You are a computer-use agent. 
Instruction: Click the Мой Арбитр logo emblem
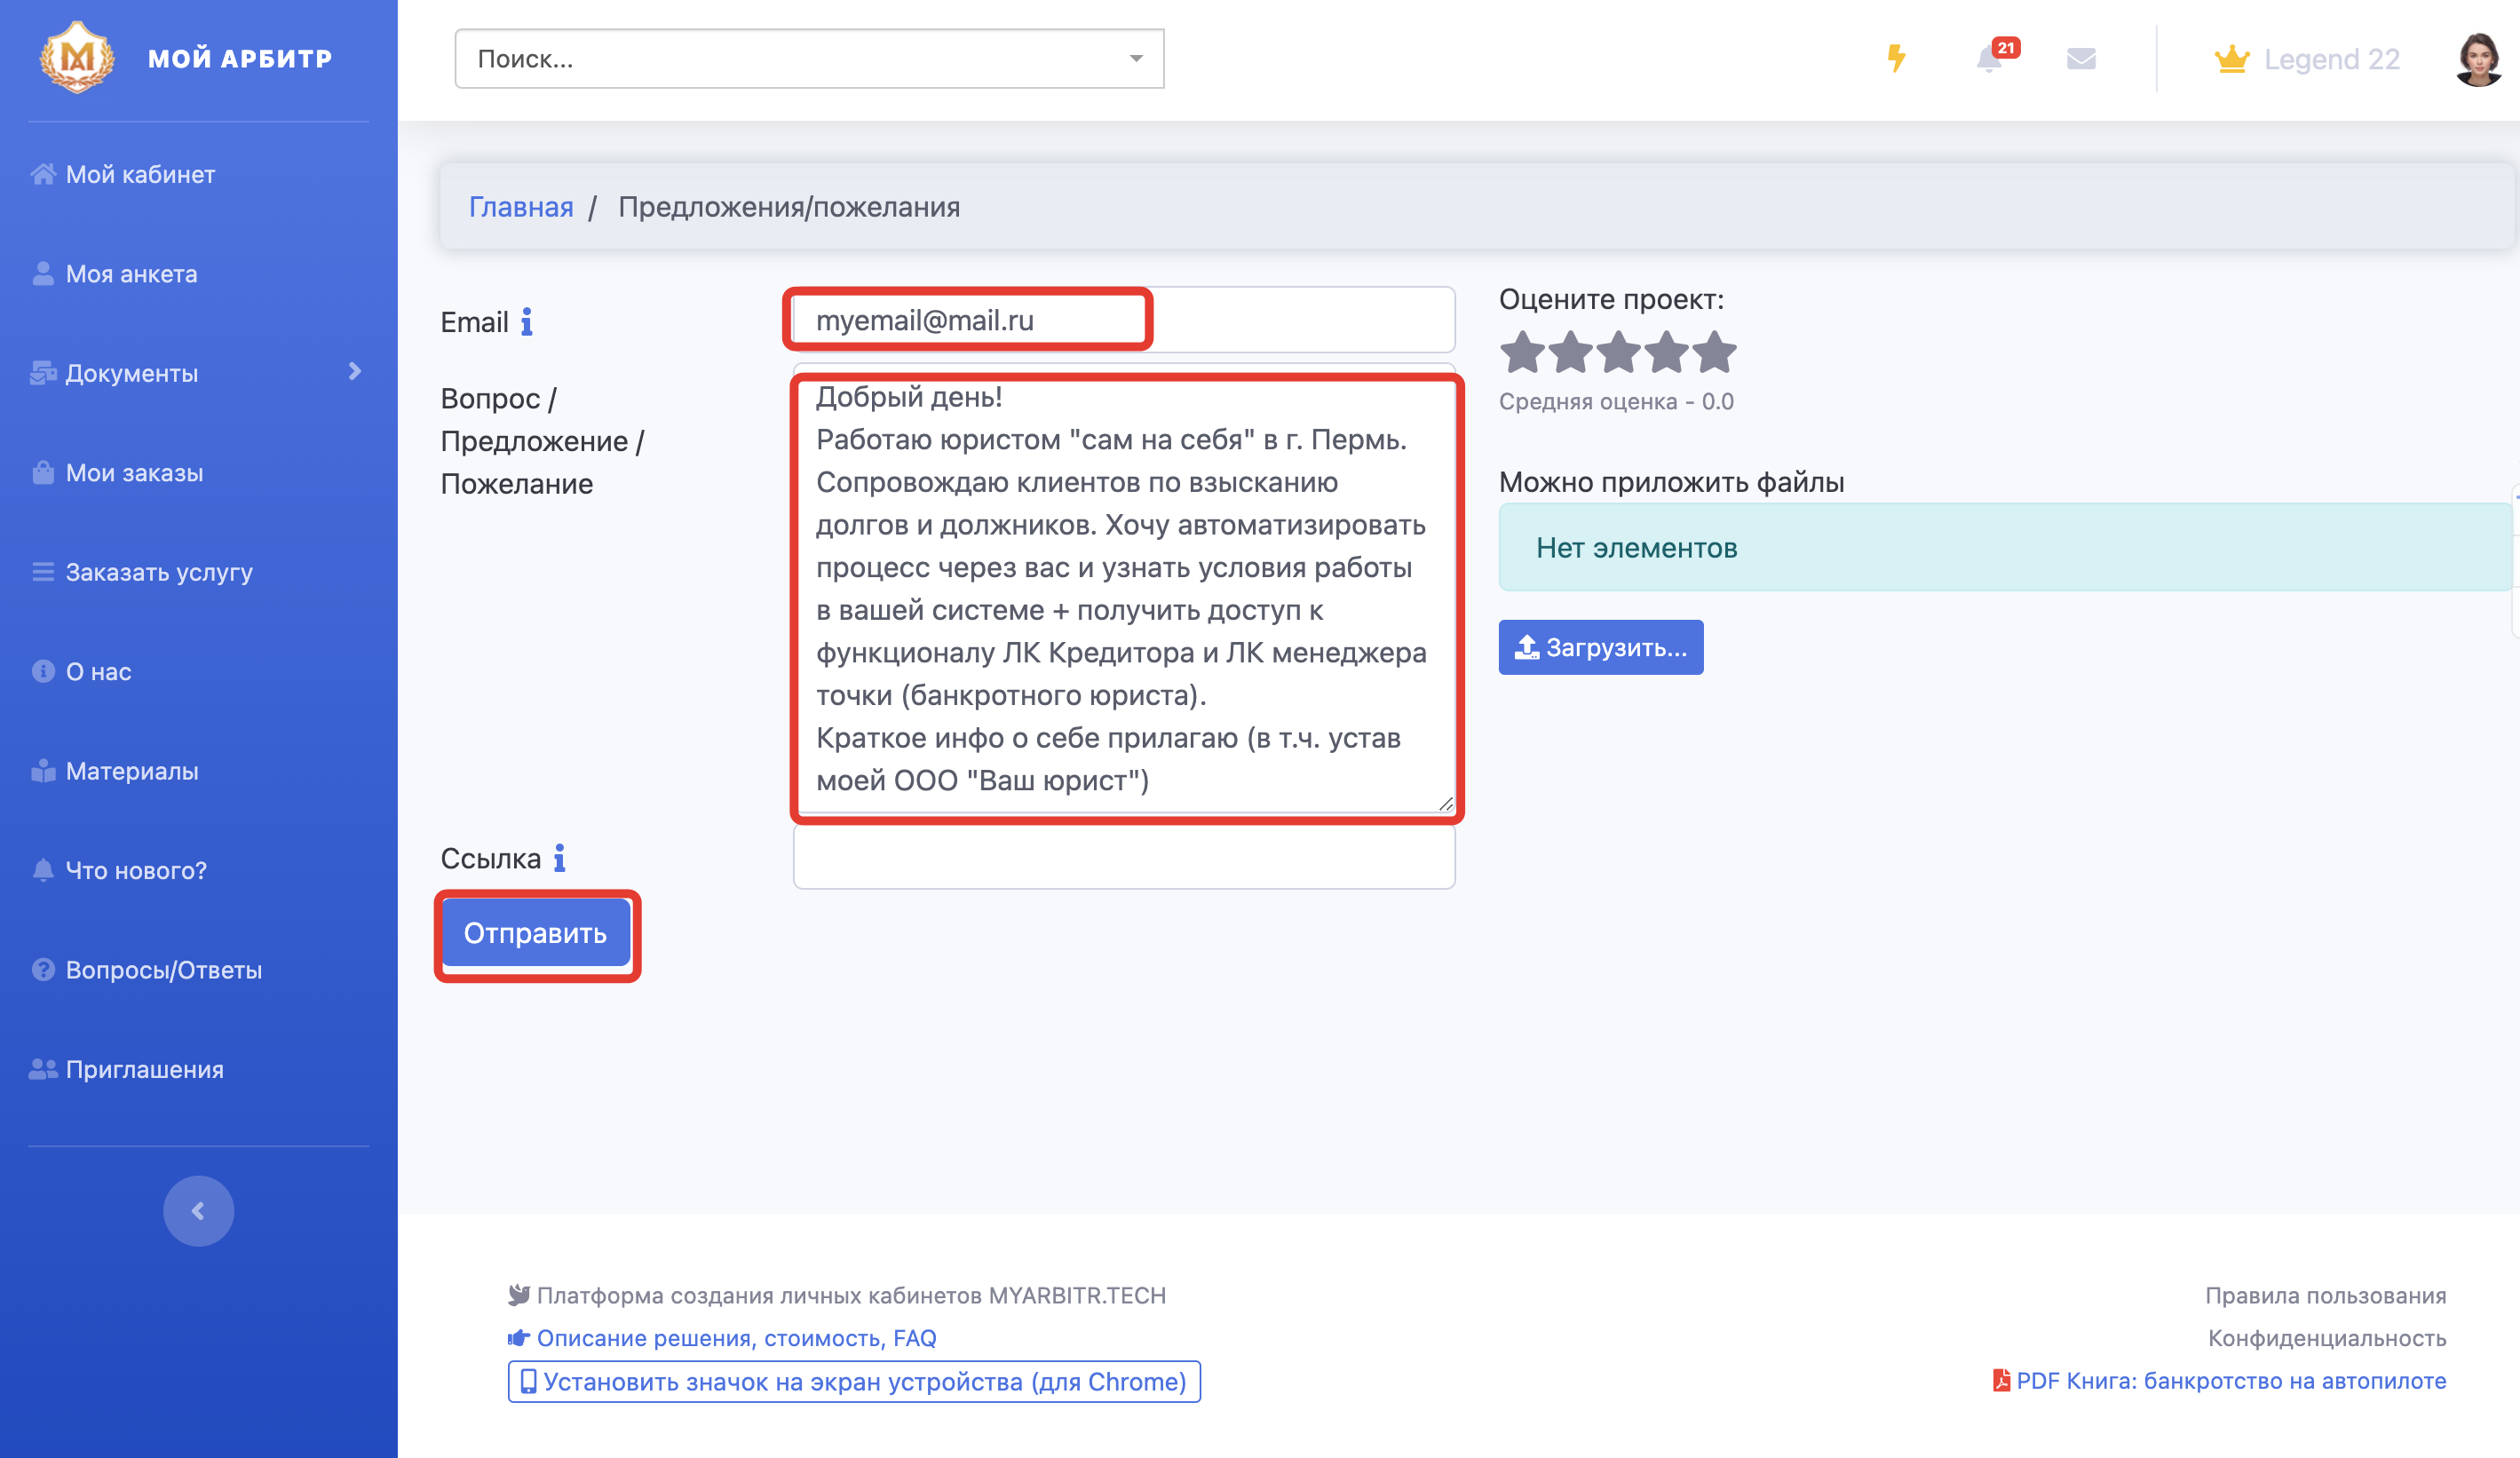coord(77,58)
